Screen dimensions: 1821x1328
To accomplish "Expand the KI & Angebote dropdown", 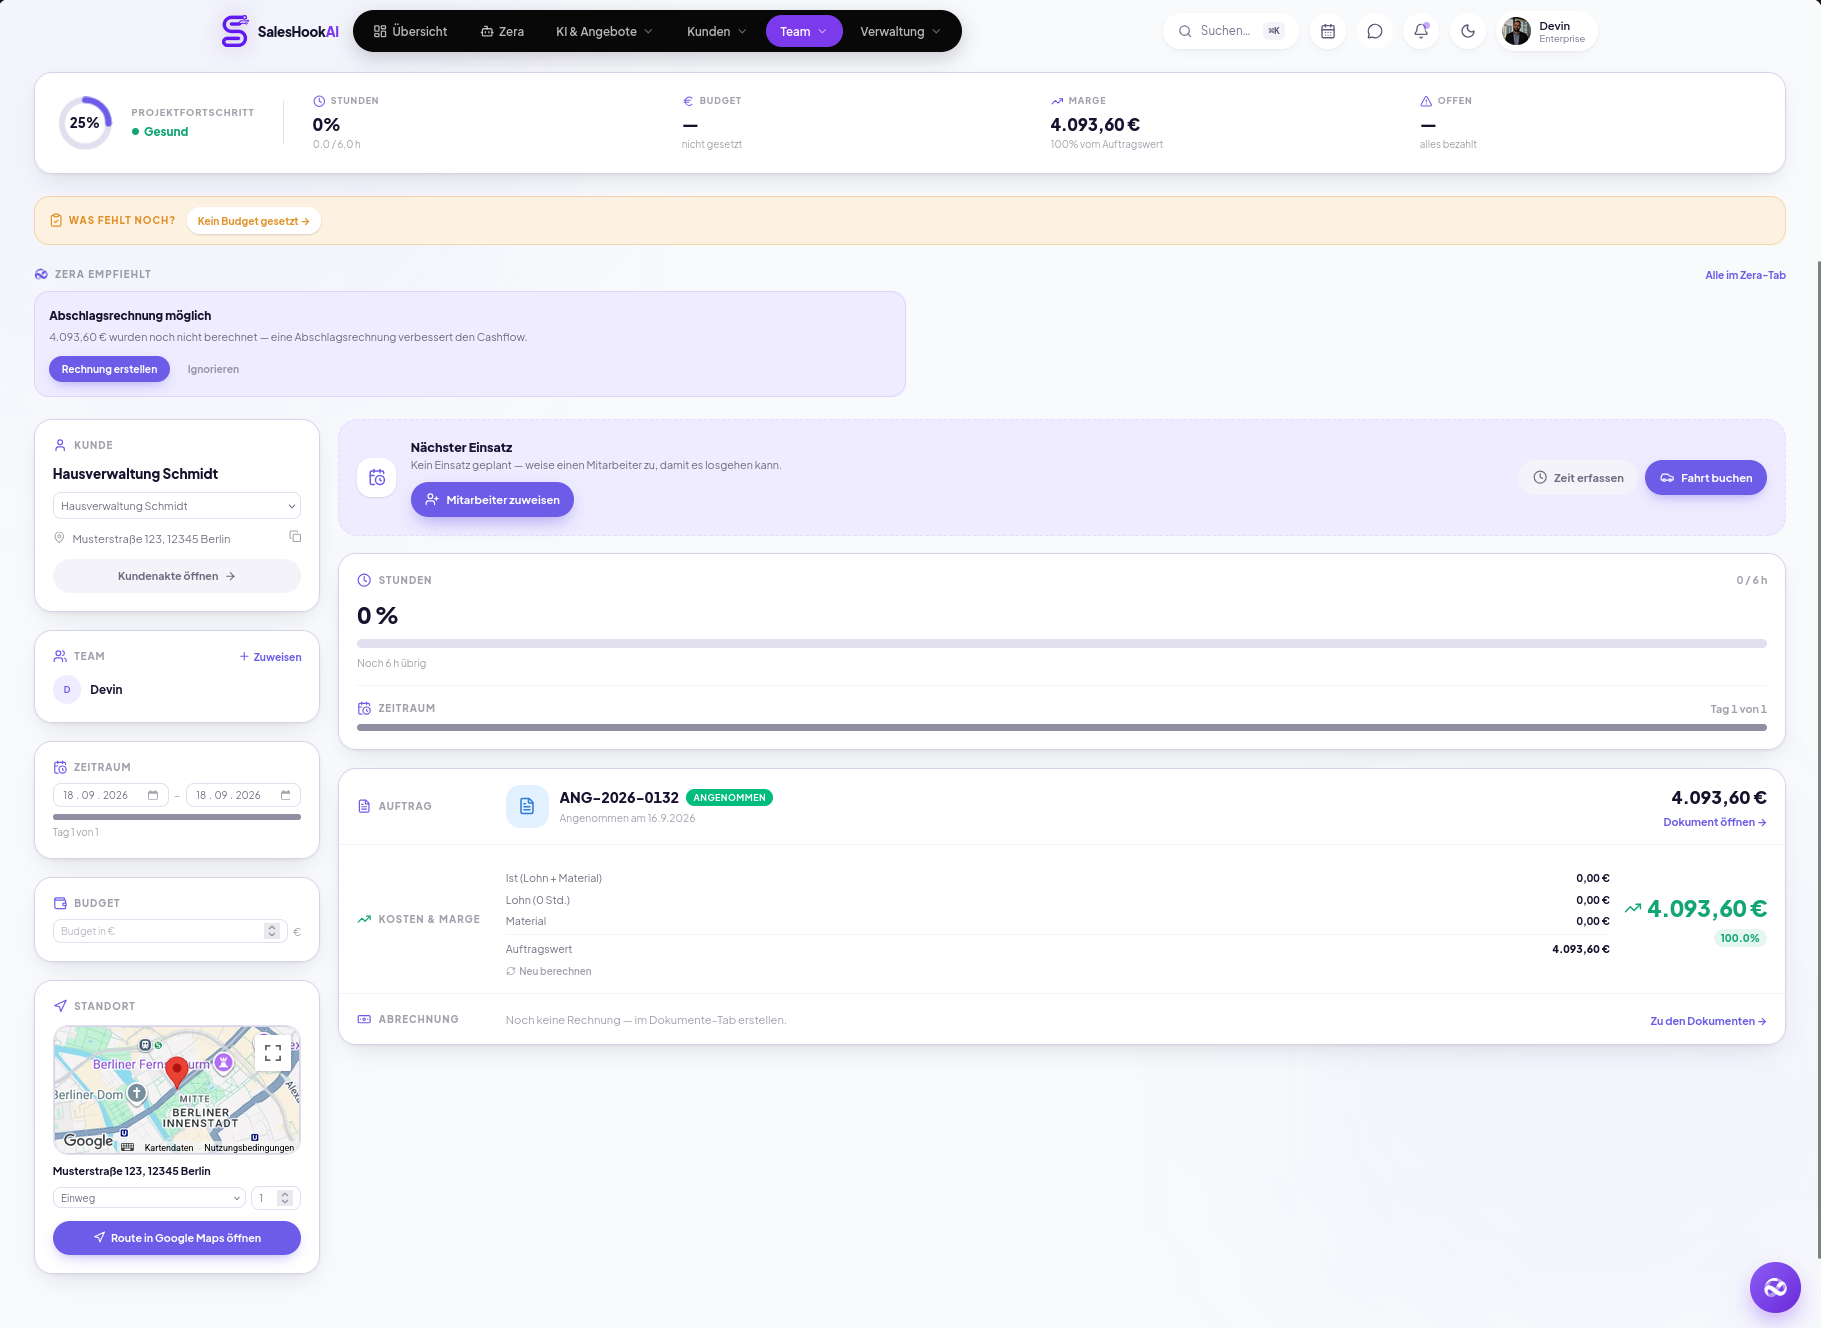I will point(604,31).
